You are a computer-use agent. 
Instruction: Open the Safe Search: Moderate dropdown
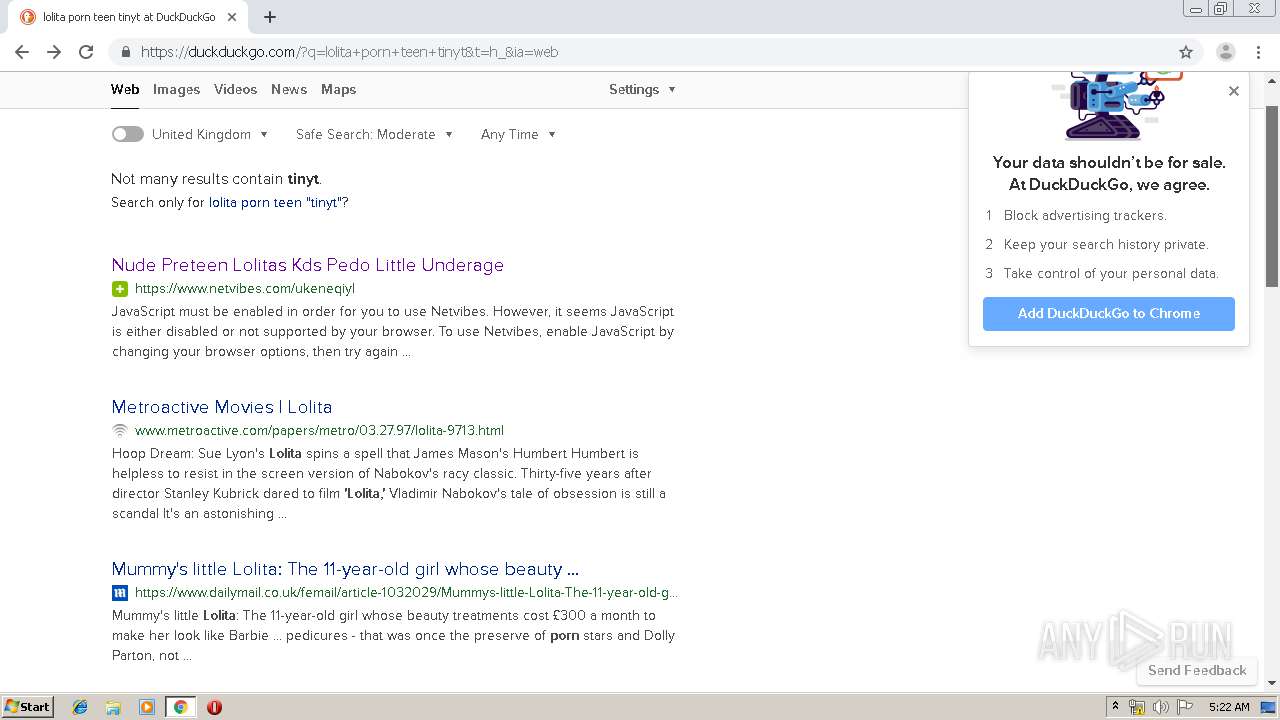[x=374, y=134]
